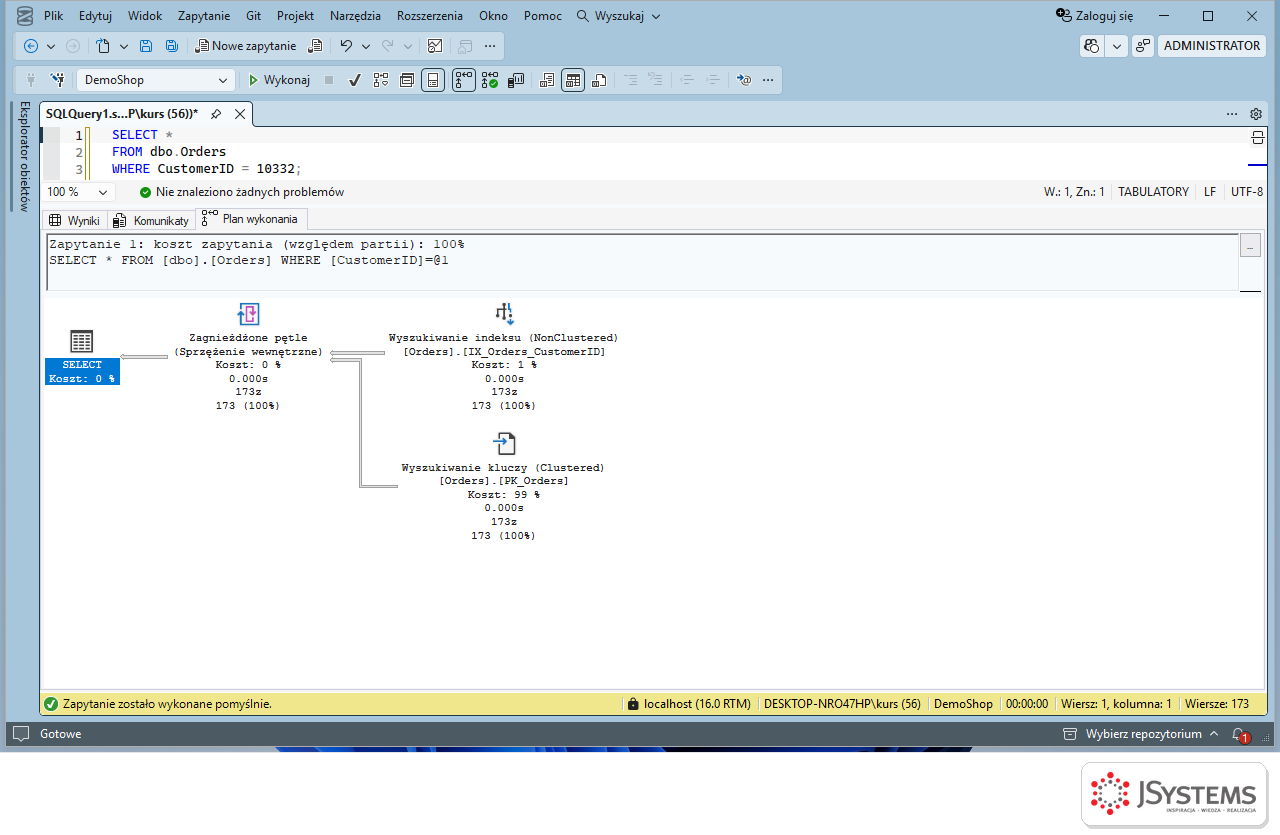Click the Save file icon
This screenshot has height=835, width=1280.
(x=146, y=46)
